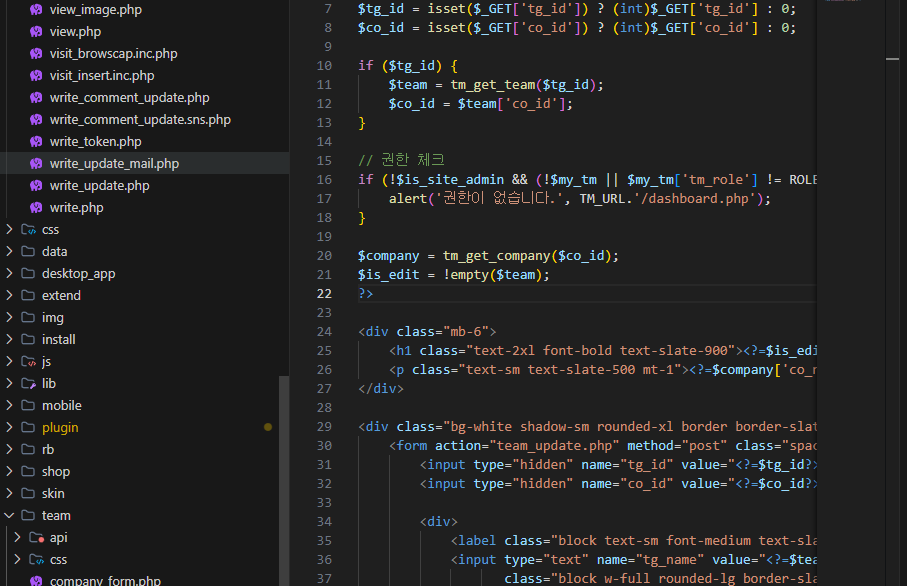Screen dimensions: 907x586
Task: Click the modified dot badge on plugin folder
Action: point(268,428)
